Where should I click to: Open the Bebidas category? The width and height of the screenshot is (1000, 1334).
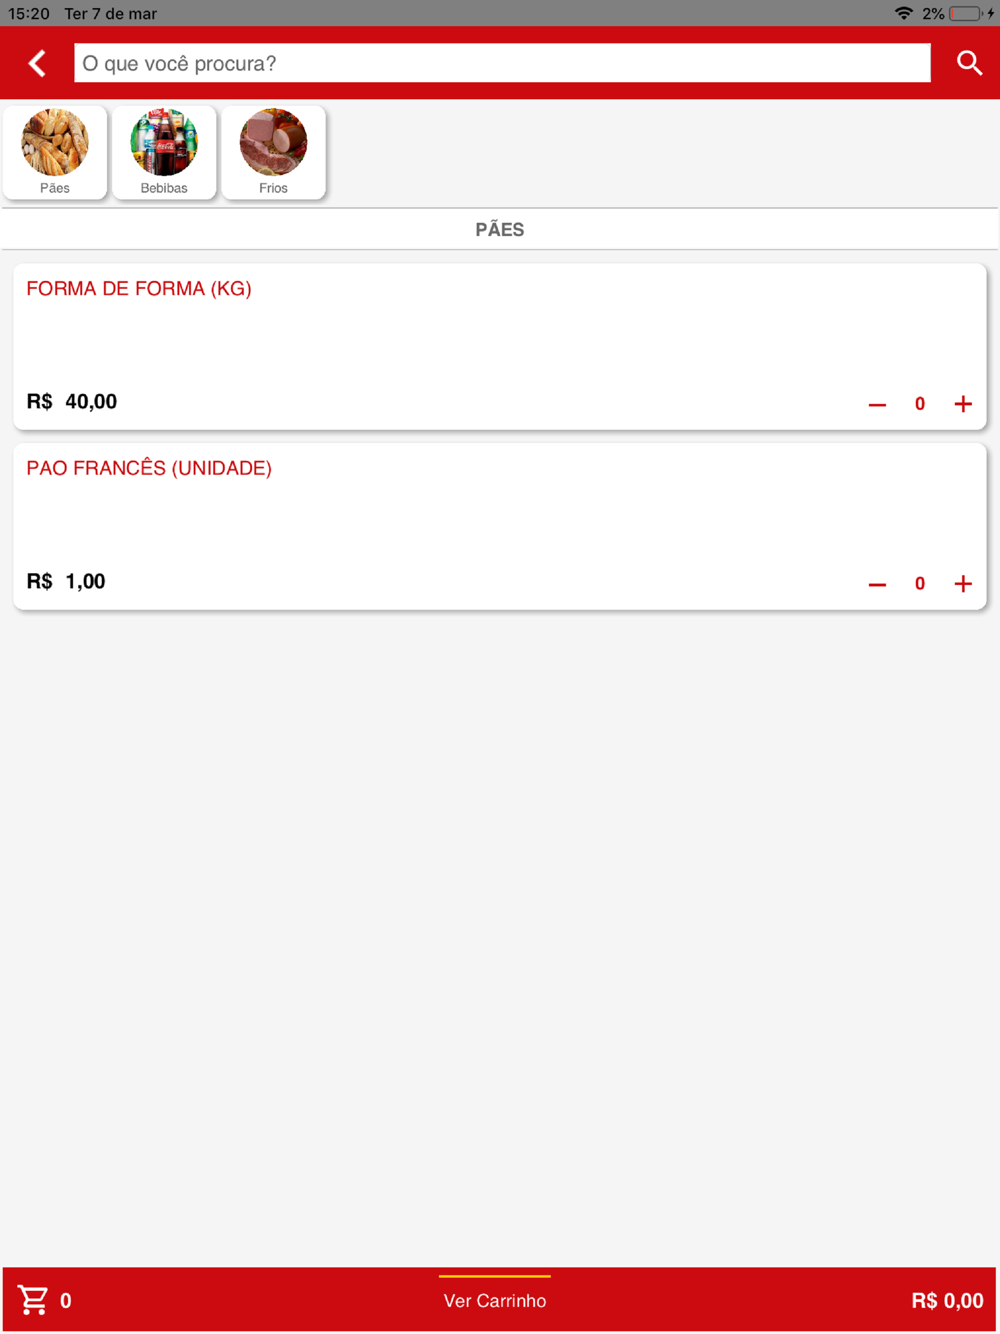[164, 153]
